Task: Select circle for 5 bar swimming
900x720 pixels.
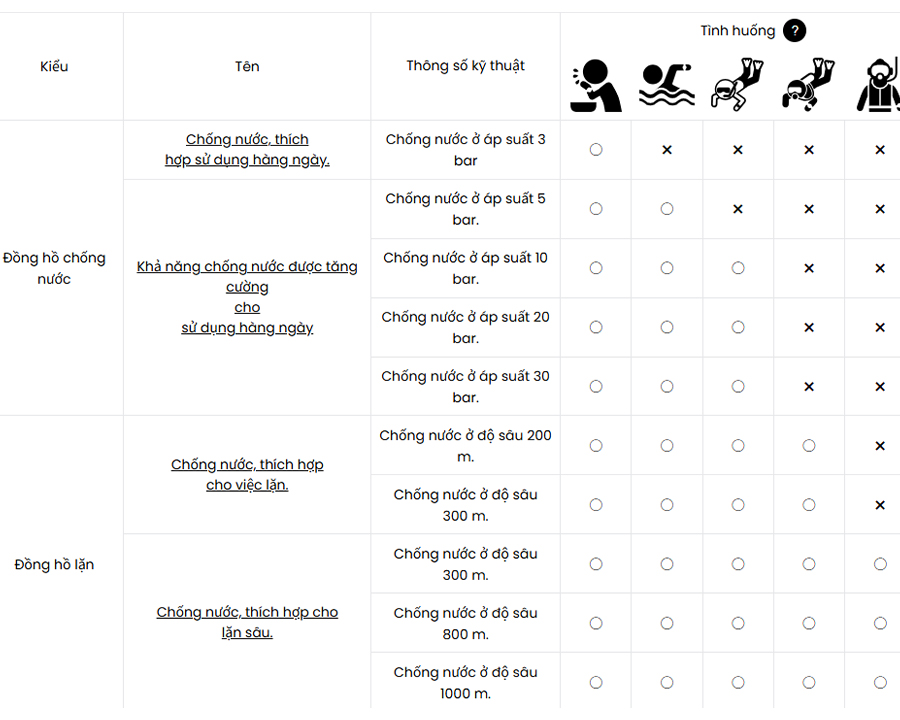Action: 666,209
